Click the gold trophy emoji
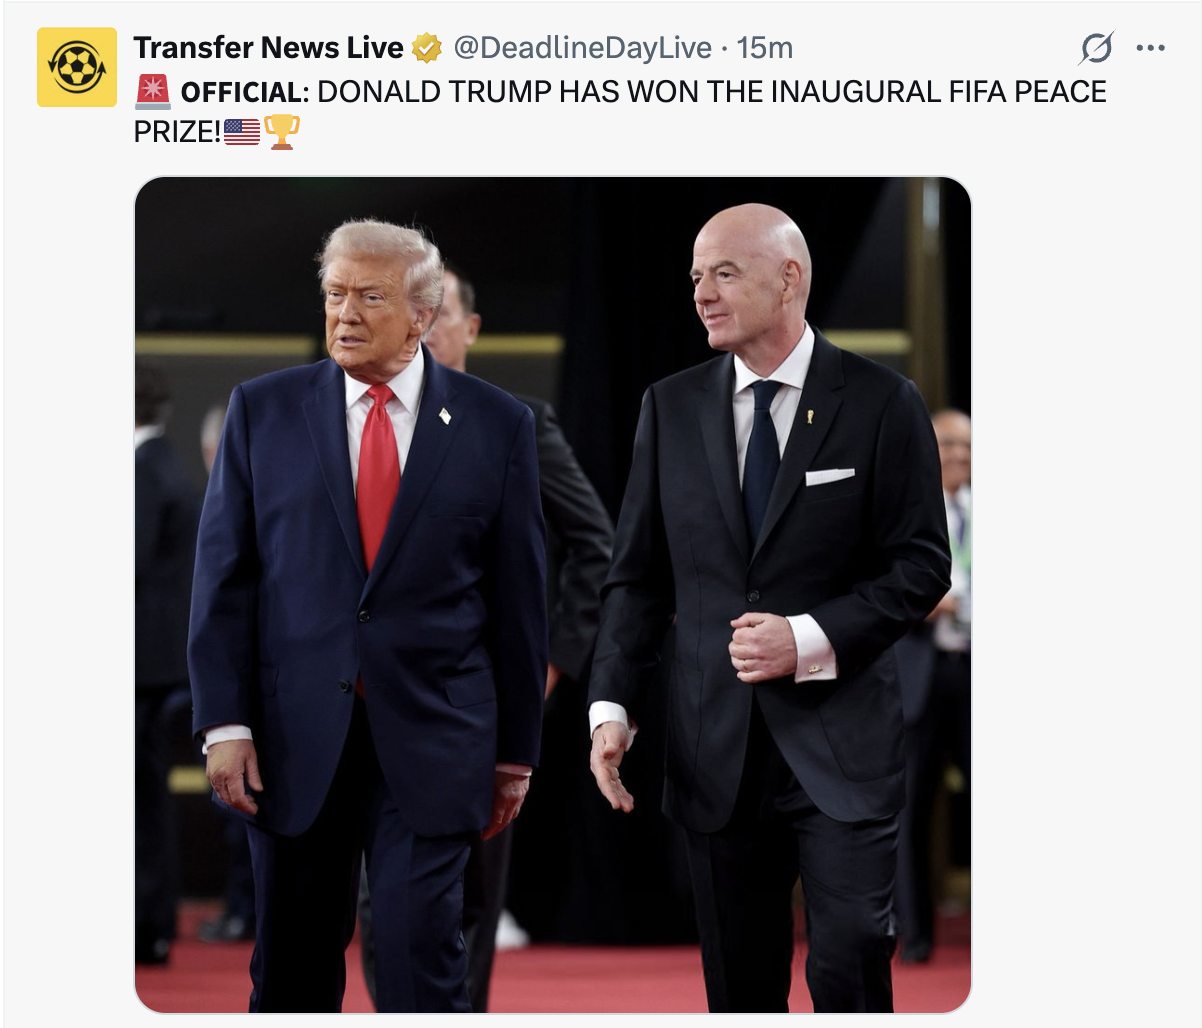Viewport: 1202px width, 1028px height. pos(281,131)
